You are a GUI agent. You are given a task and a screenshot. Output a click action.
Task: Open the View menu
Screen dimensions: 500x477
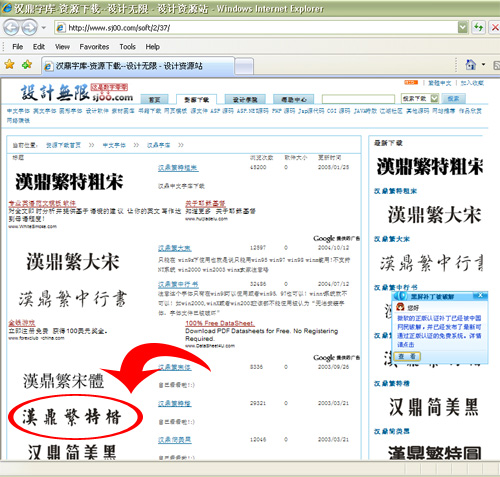click(x=62, y=47)
